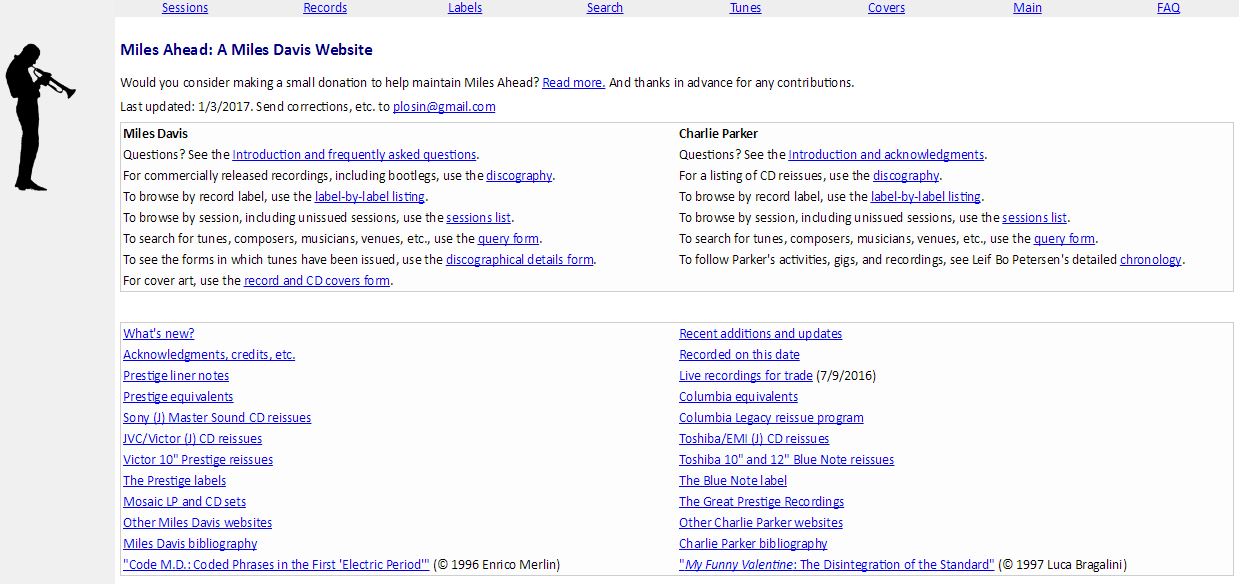The image size is (1242, 584).
Task: Open the discographical details form link
Action: (520, 260)
